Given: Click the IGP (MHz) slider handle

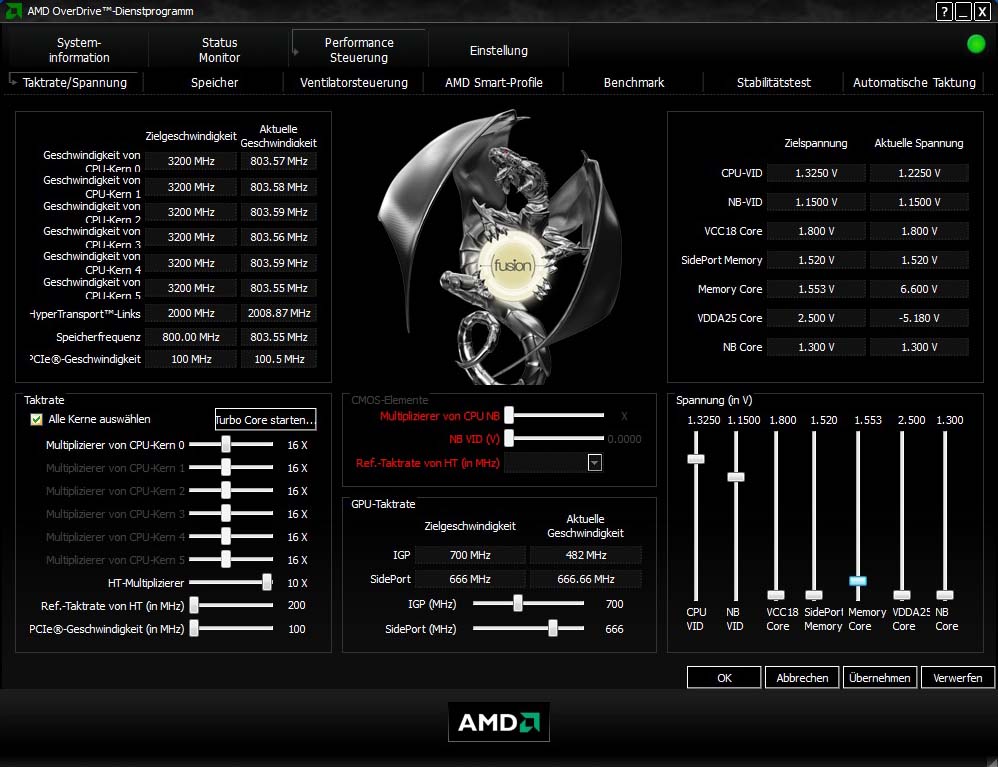Looking at the screenshot, I should click(518, 603).
